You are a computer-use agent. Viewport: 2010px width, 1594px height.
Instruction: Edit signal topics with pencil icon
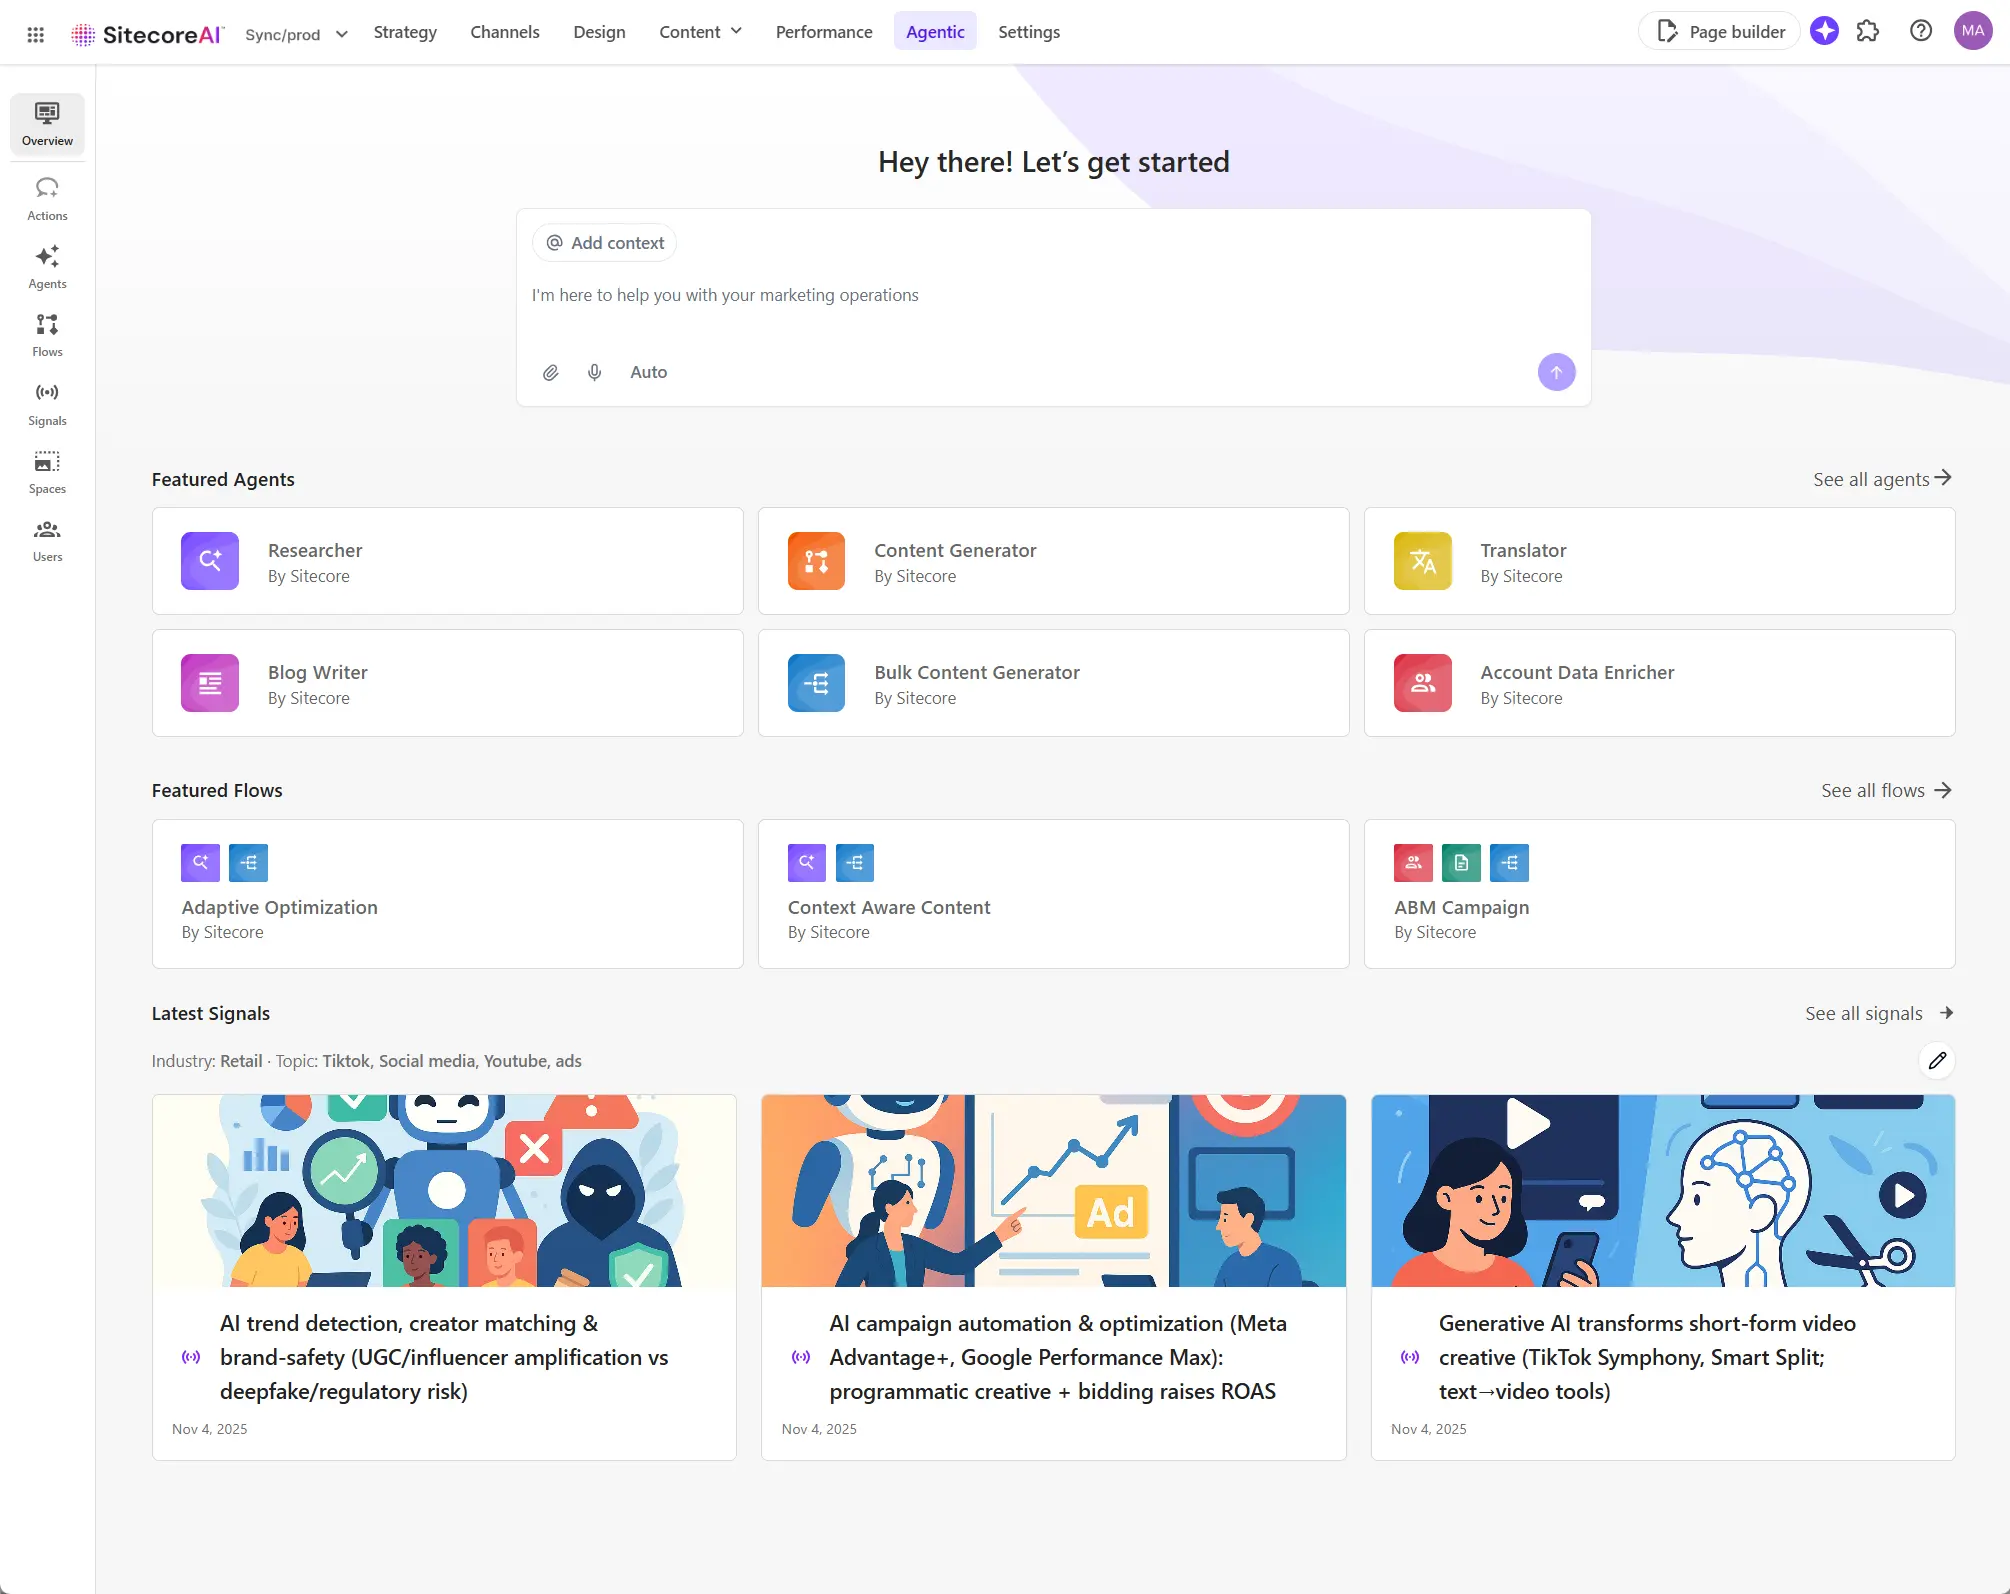pyautogui.click(x=1937, y=1060)
